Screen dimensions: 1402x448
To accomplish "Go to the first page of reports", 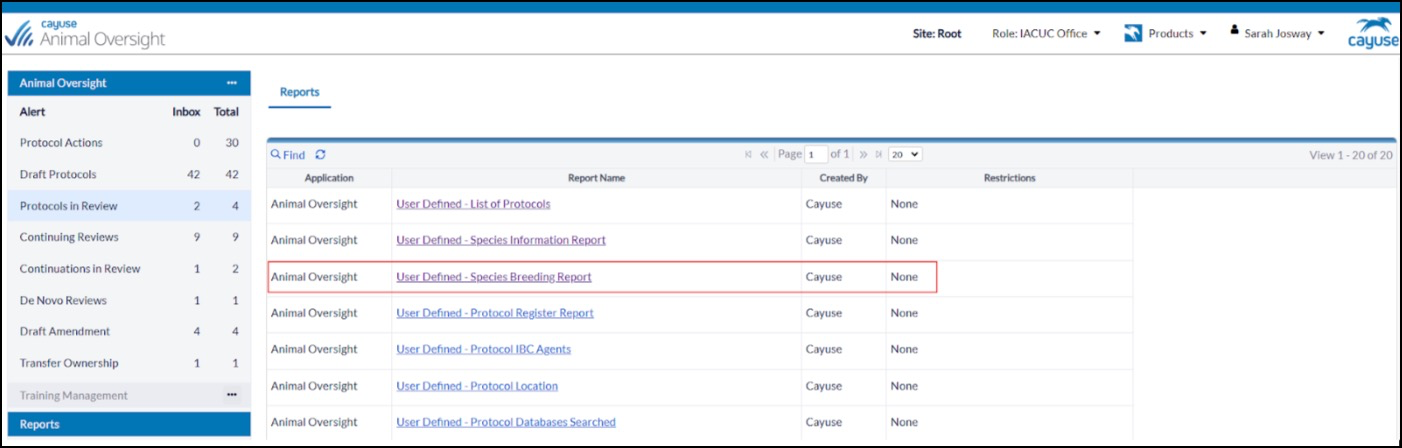I will [x=748, y=155].
